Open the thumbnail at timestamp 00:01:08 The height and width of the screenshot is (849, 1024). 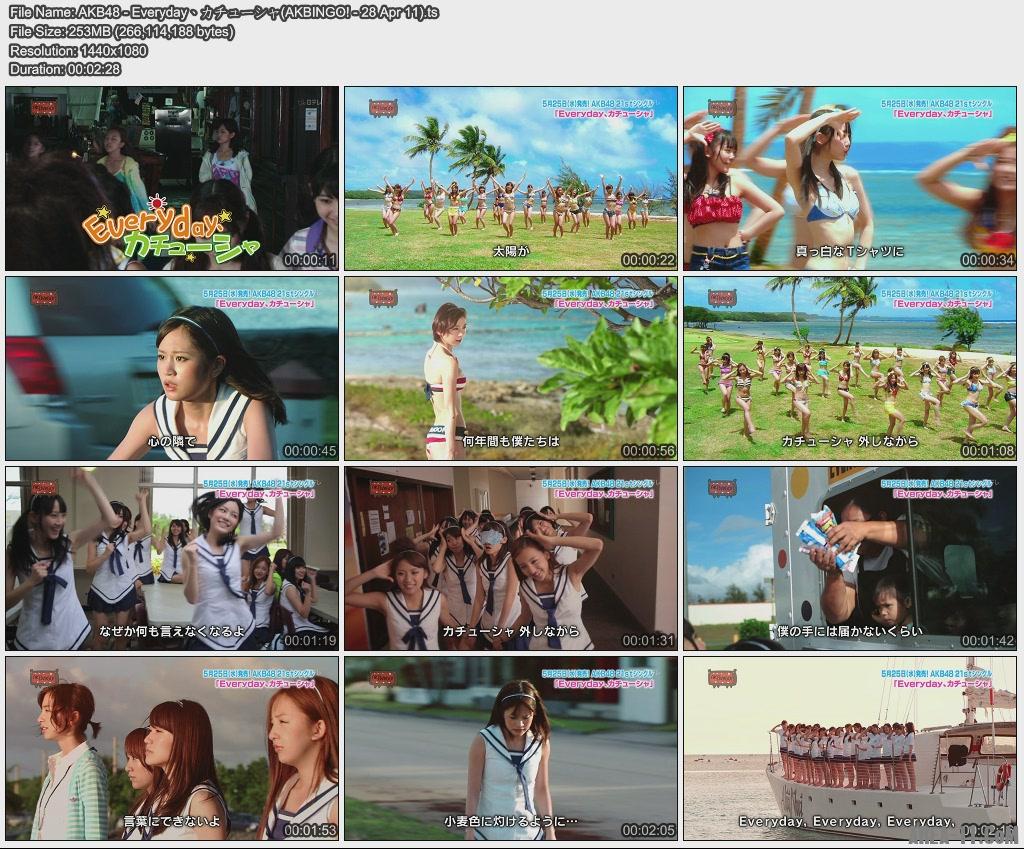pyautogui.click(x=850, y=368)
